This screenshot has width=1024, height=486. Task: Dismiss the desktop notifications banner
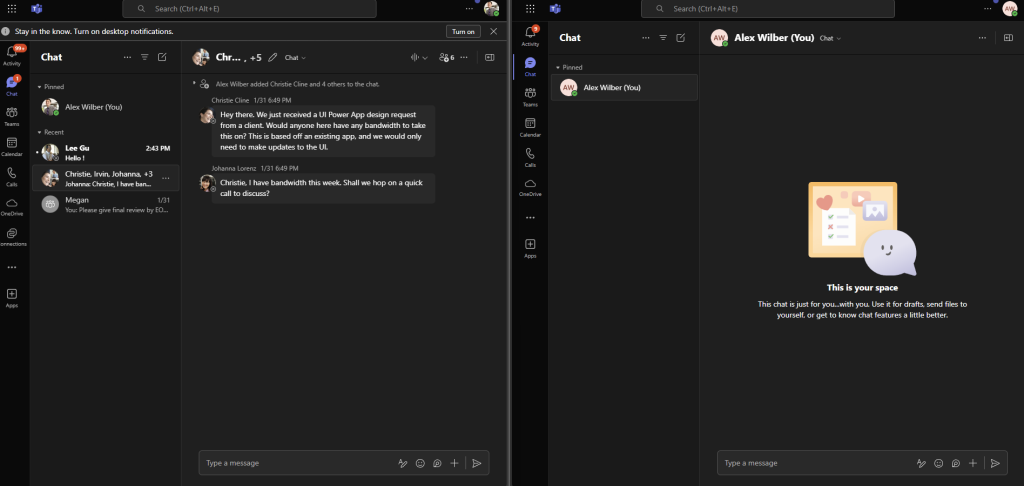tap(494, 31)
